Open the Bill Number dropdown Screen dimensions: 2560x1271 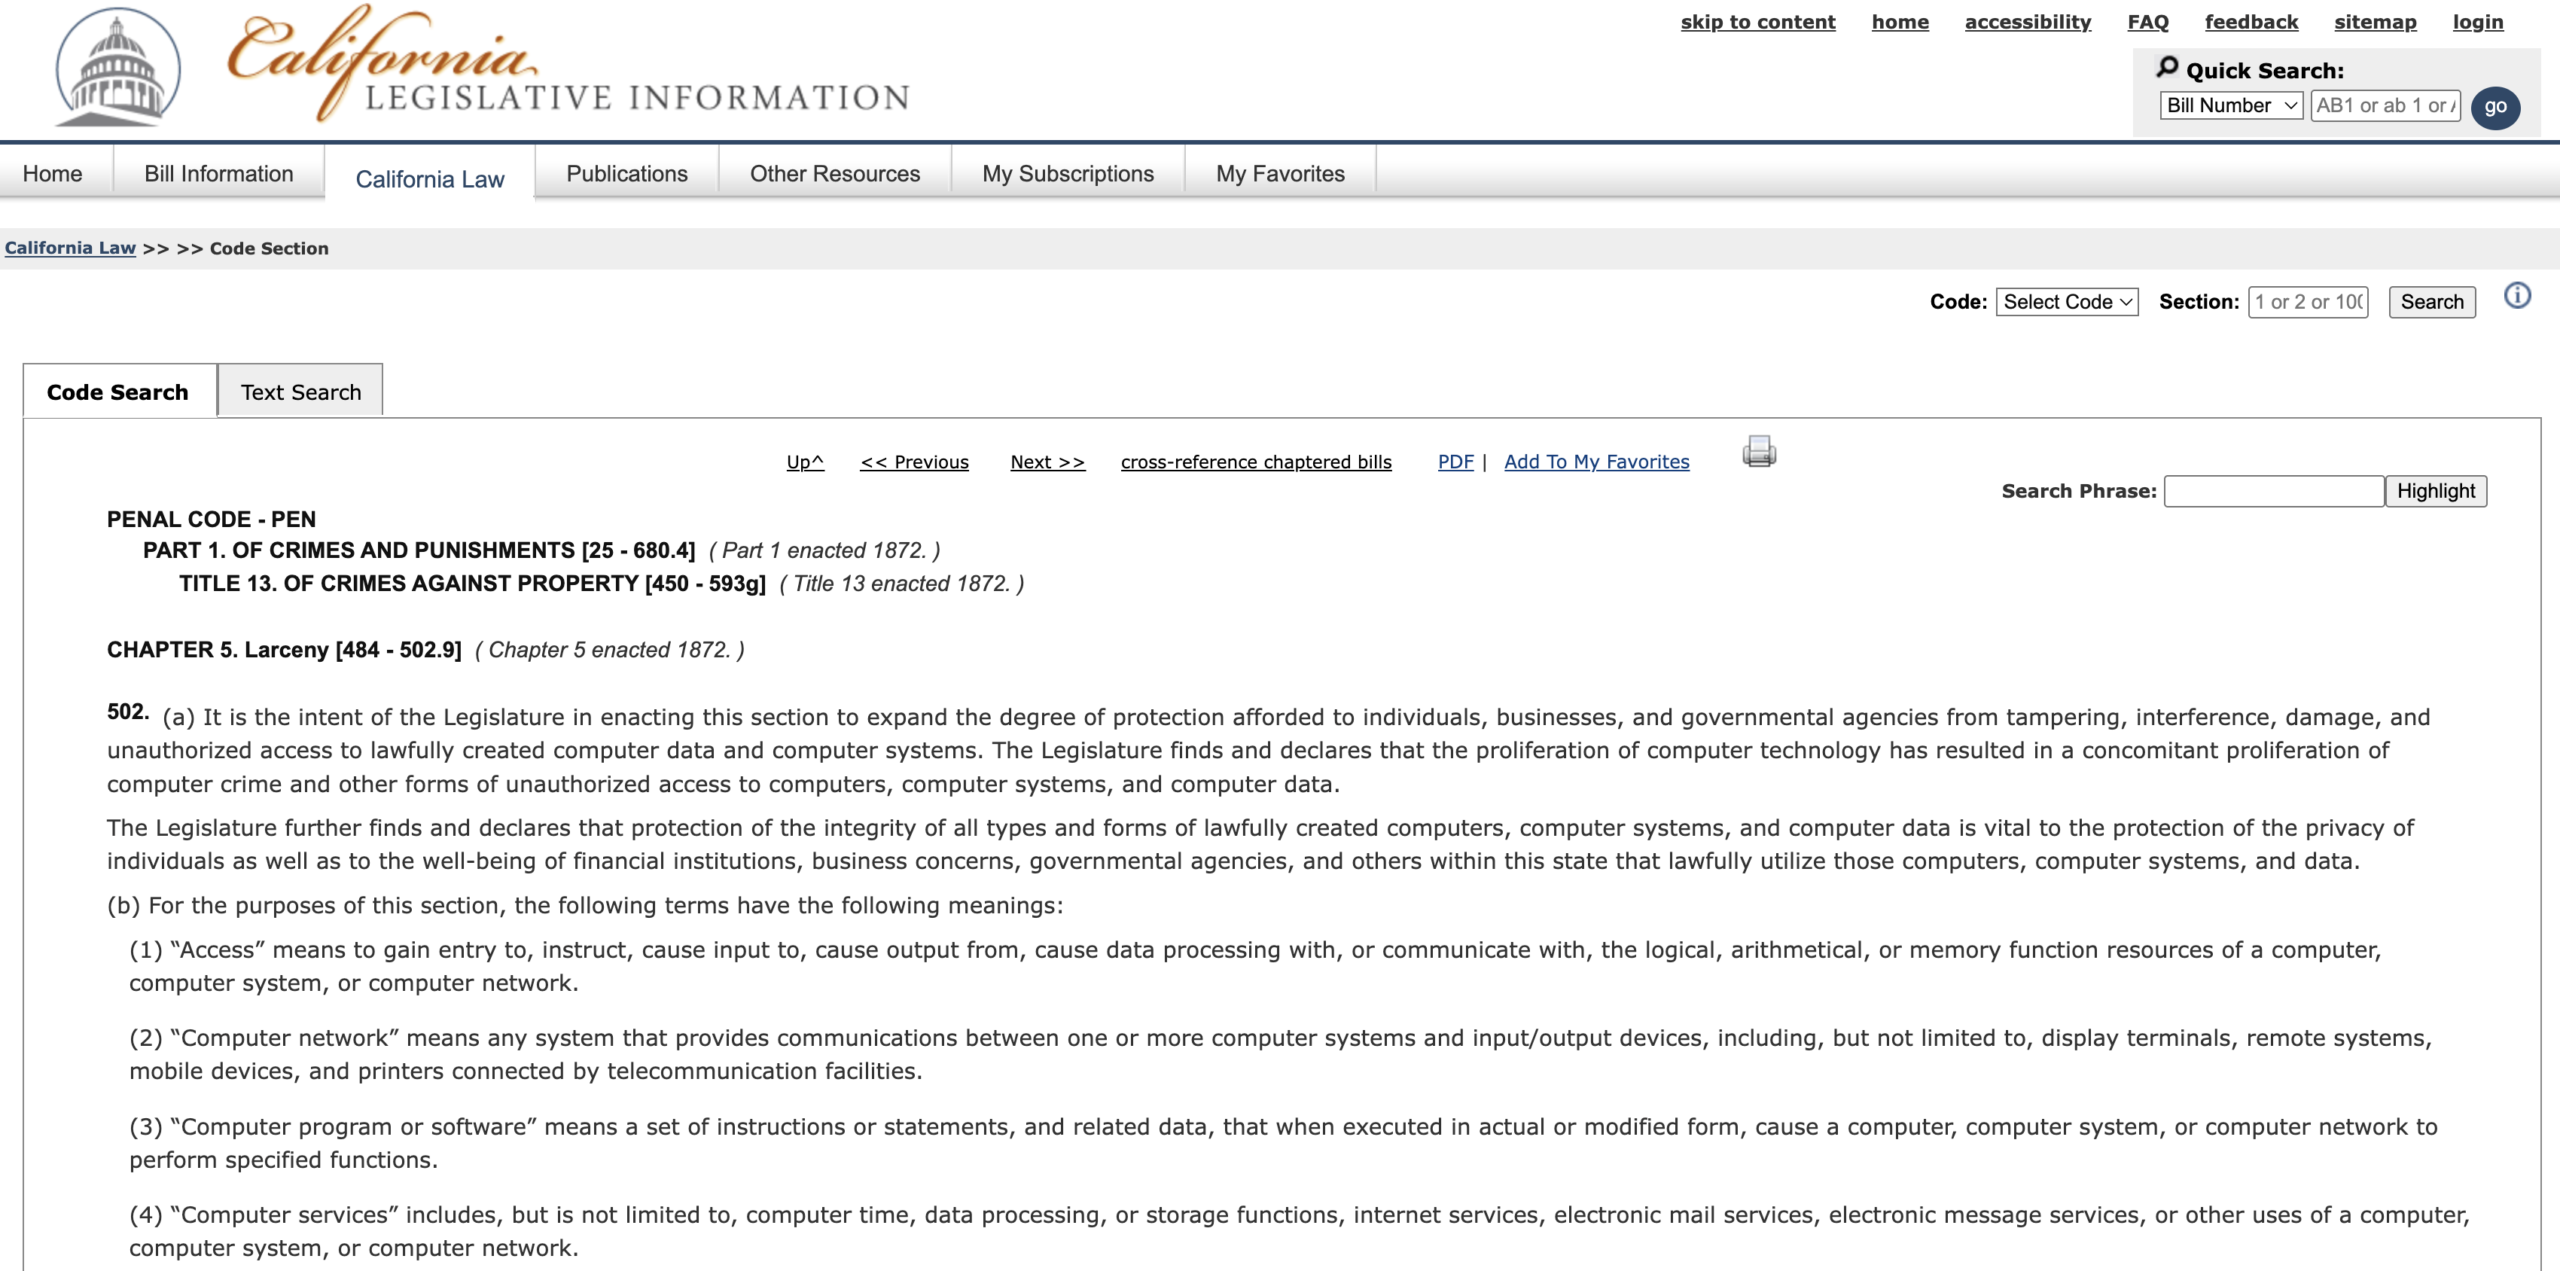pyautogui.click(x=2231, y=106)
